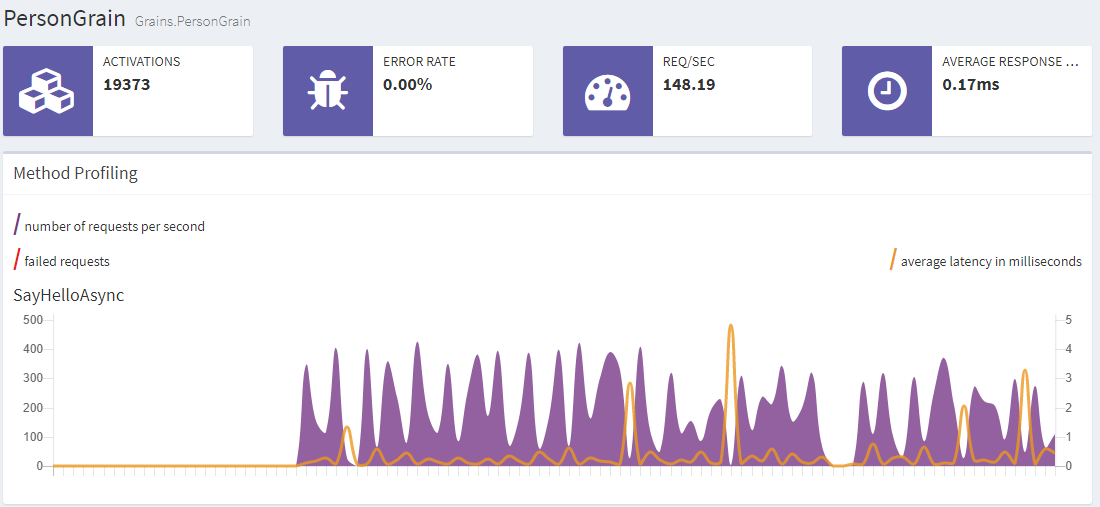Open the SayHelloAsync method chart title
The width and height of the screenshot is (1100, 507).
point(69,295)
